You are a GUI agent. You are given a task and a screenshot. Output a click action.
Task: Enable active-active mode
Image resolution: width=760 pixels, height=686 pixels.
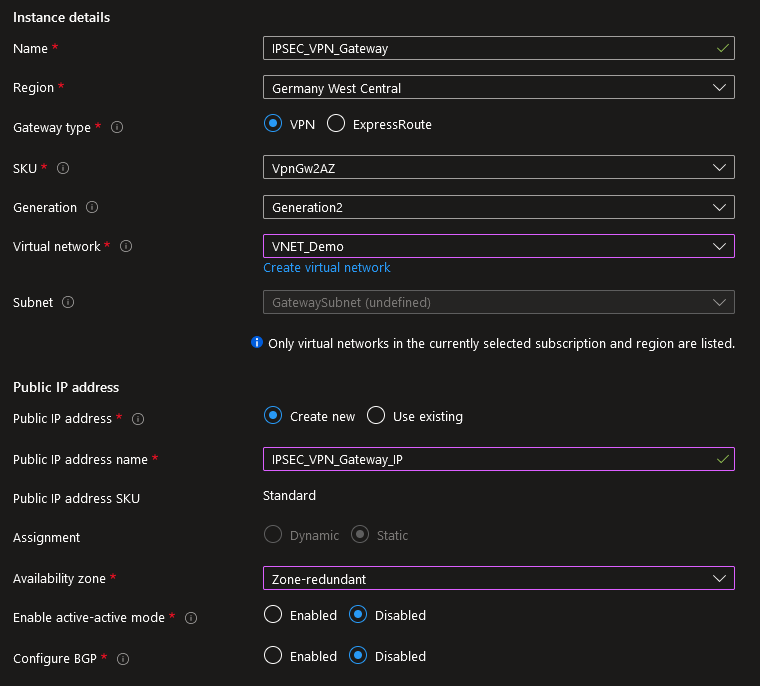click(273, 615)
